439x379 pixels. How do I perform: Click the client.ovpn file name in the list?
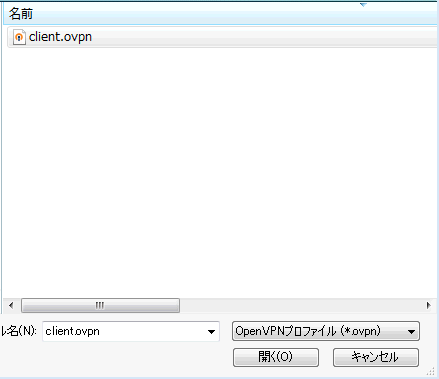point(60,37)
